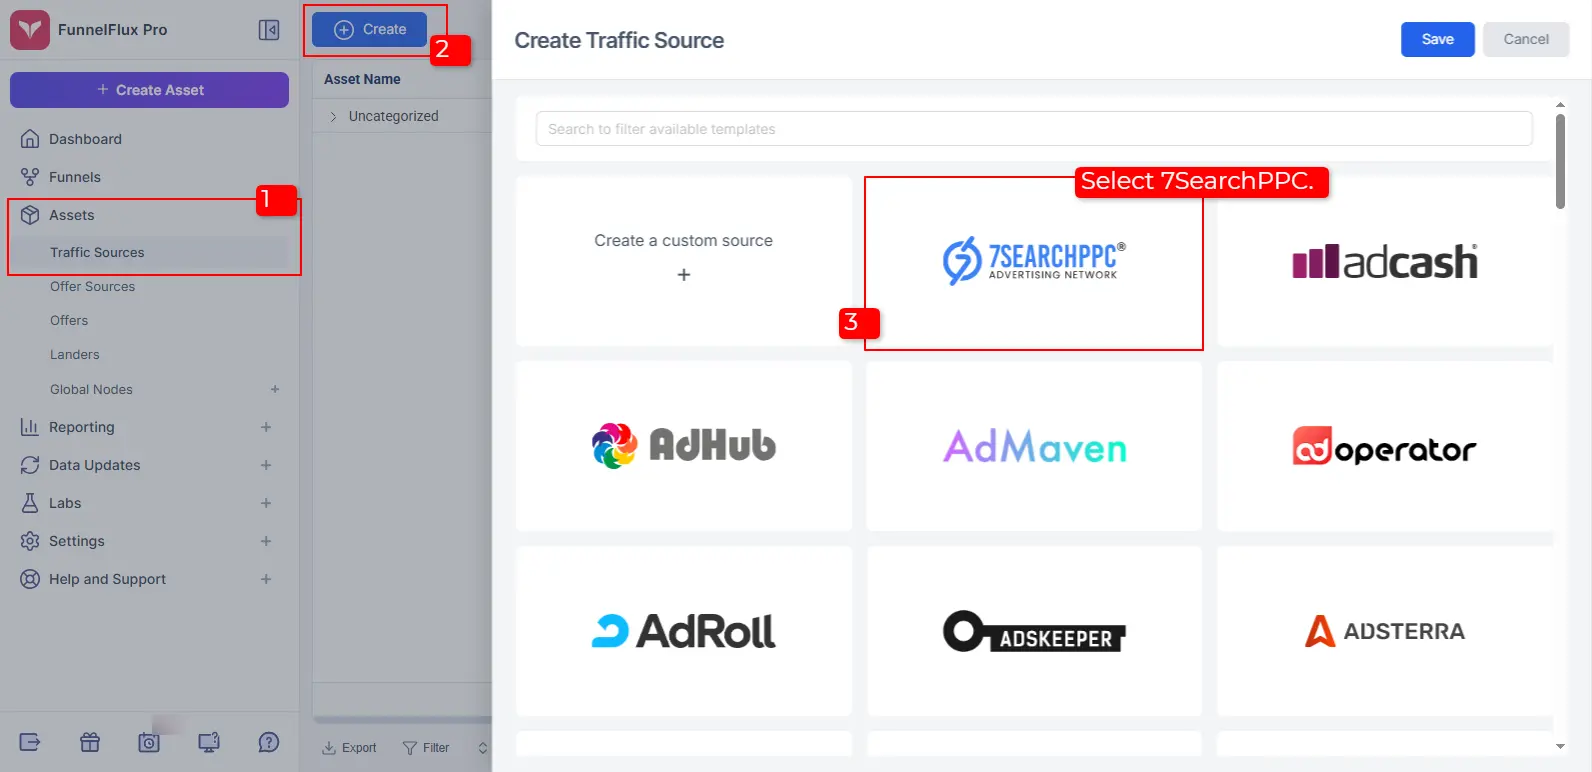Screen dimensions: 1592x772
Task: Click the question mark help icon
Action: (269, 742)
